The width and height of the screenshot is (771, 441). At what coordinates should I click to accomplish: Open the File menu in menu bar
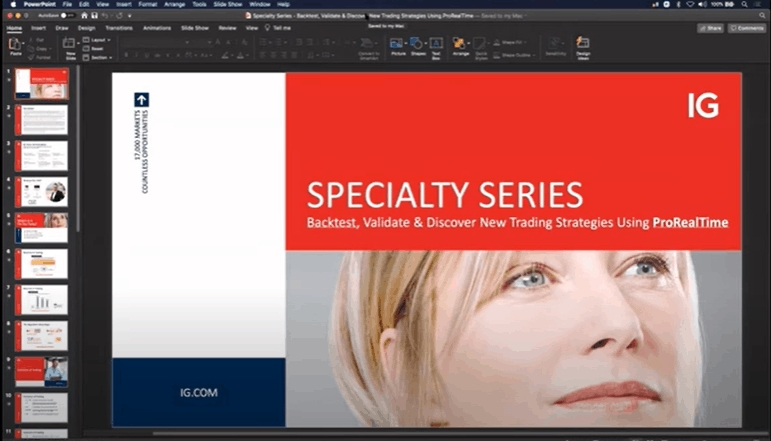(x=67, y=4)
